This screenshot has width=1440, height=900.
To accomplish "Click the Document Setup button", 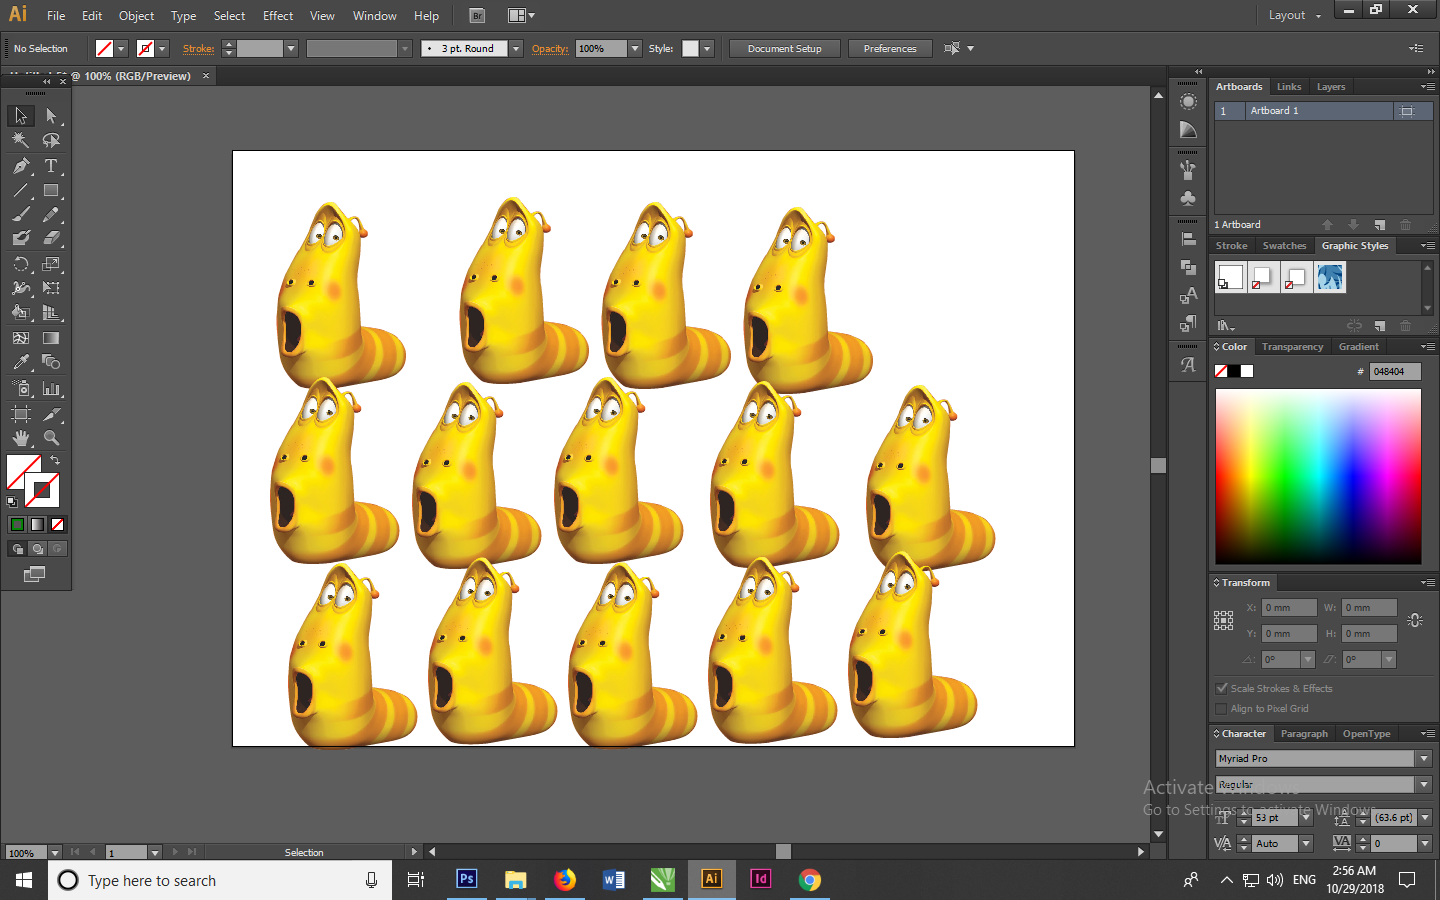I will 784,49.
